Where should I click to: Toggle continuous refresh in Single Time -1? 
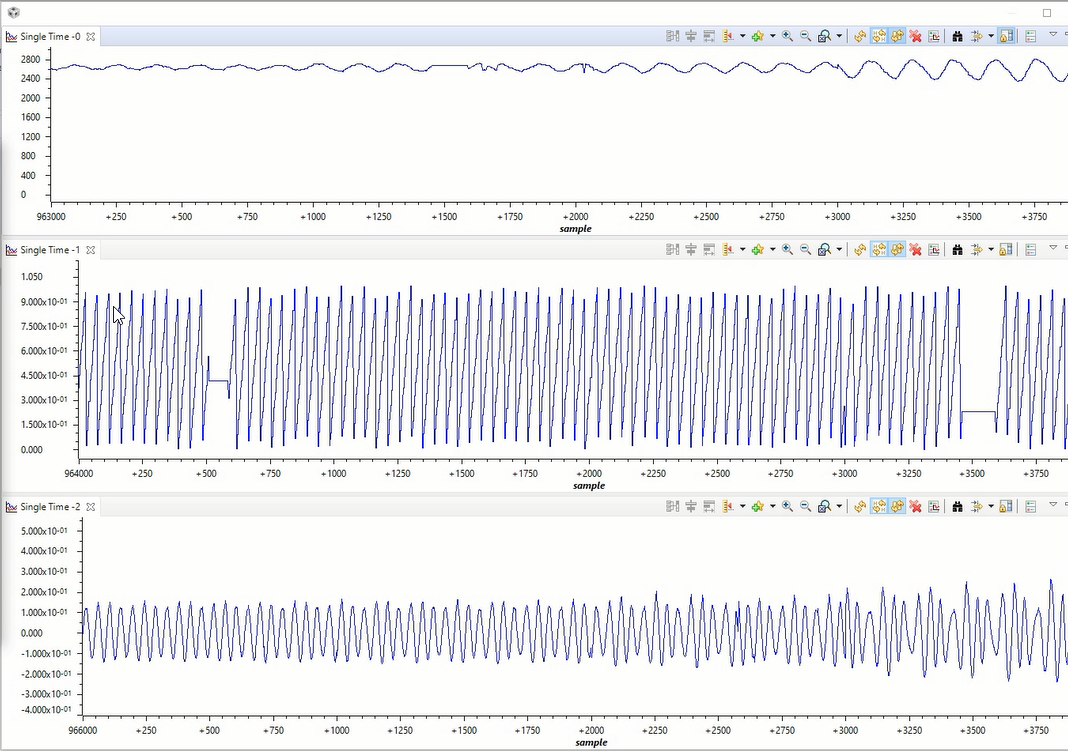898,250
